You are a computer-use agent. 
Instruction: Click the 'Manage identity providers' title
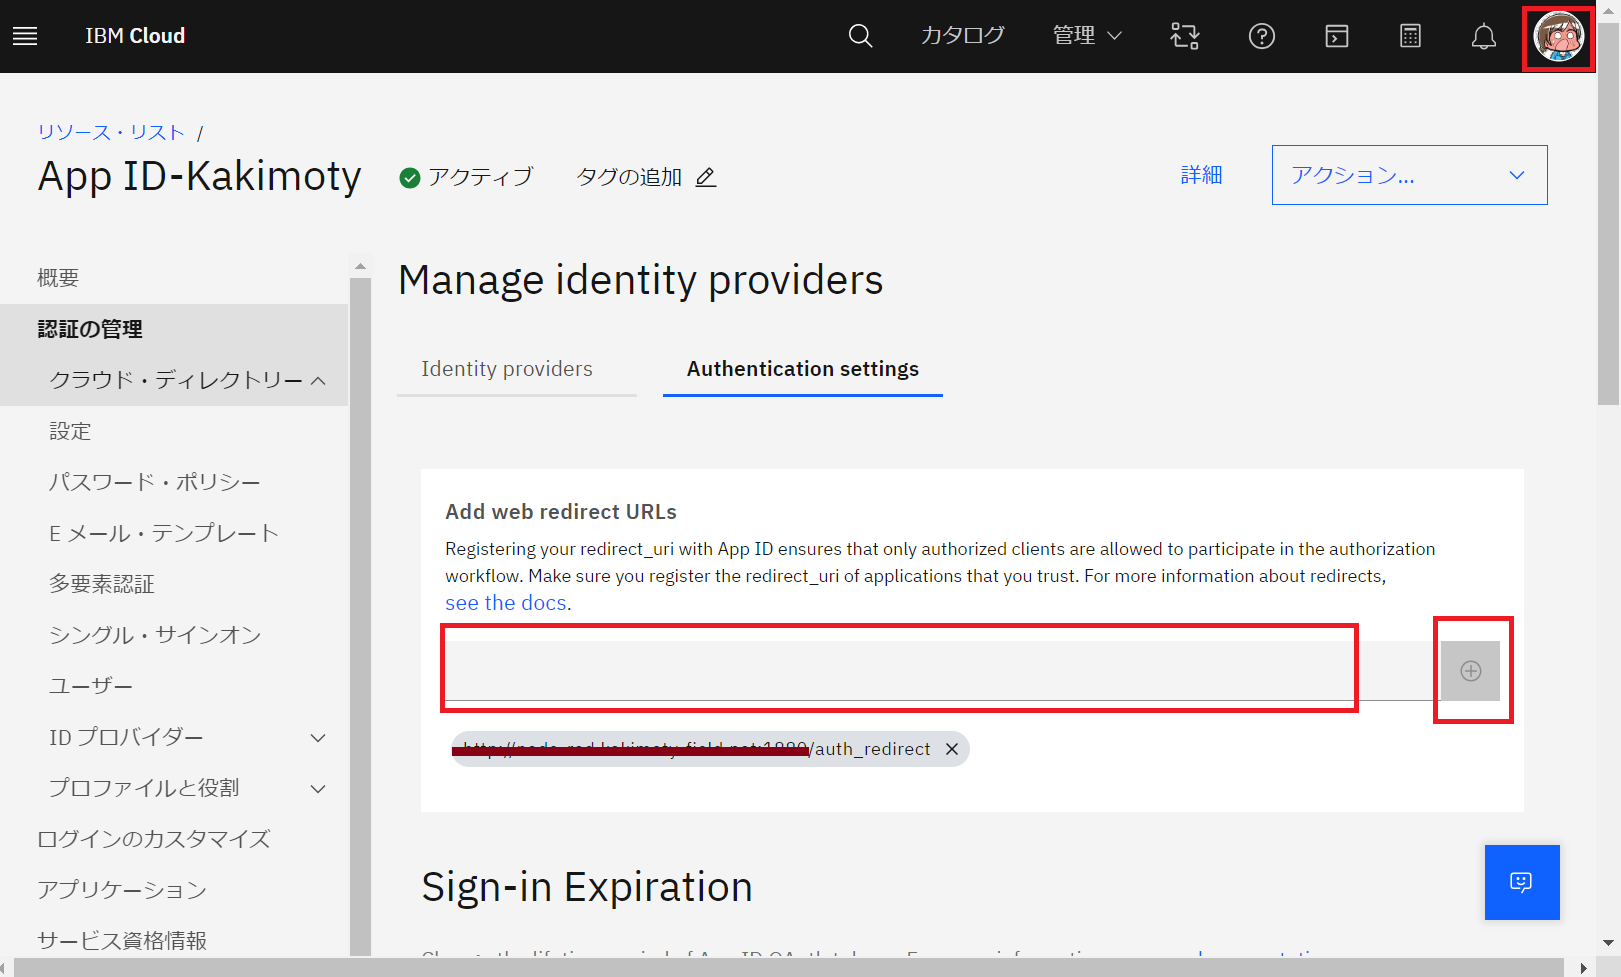[x=641, y=280]
